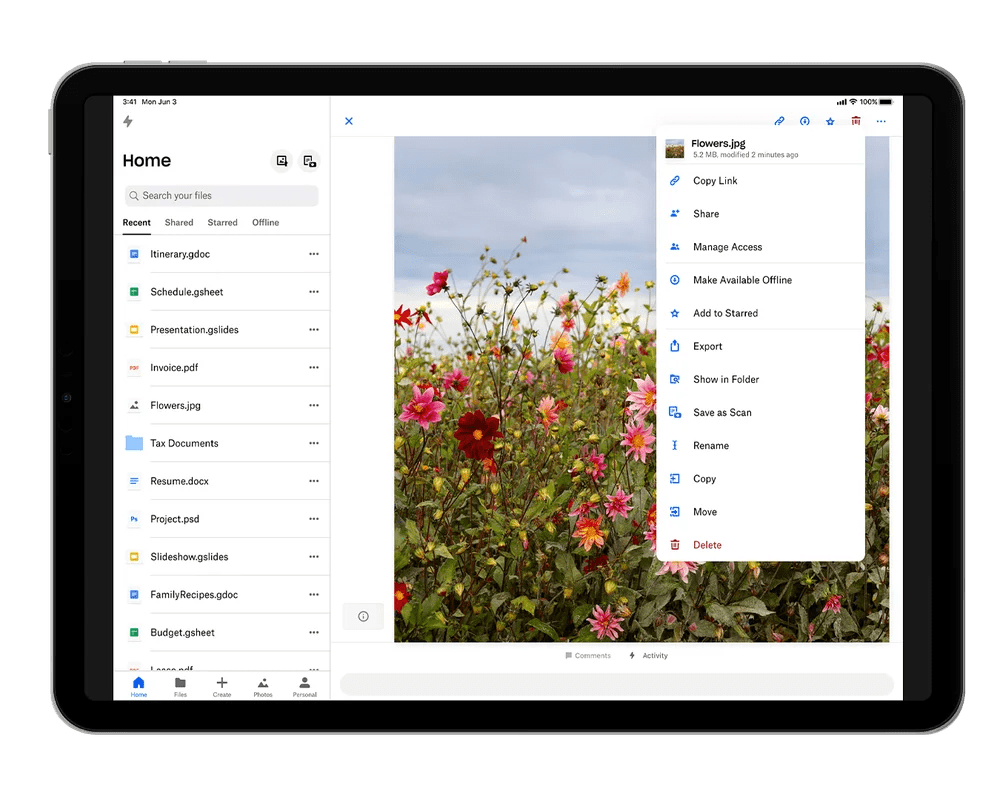Viewport: 1000px width, 800px height.
Task: Choose Save as Scan from the menu
Action: click(722, 412)
